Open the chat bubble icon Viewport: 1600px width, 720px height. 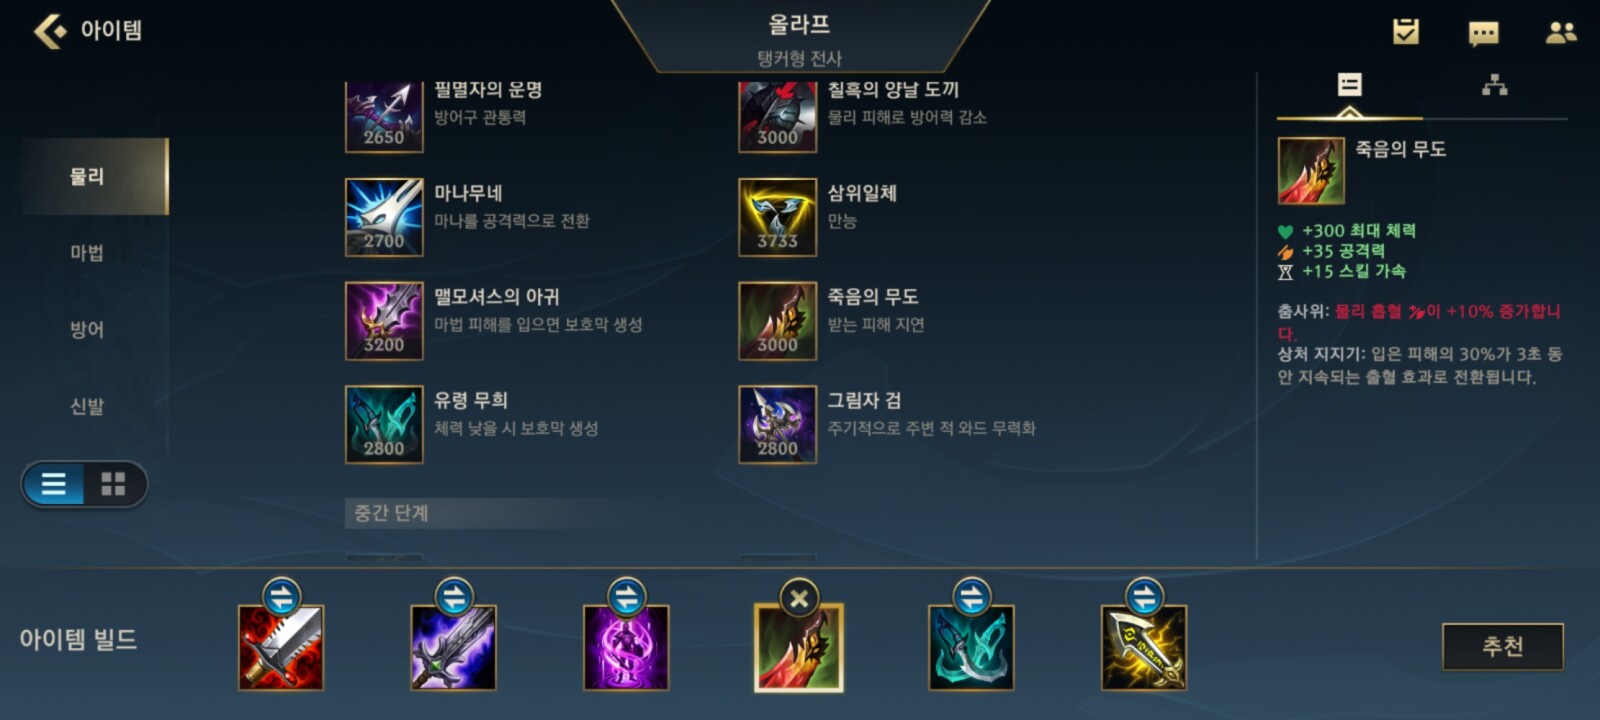click(x=1483, y=33)
